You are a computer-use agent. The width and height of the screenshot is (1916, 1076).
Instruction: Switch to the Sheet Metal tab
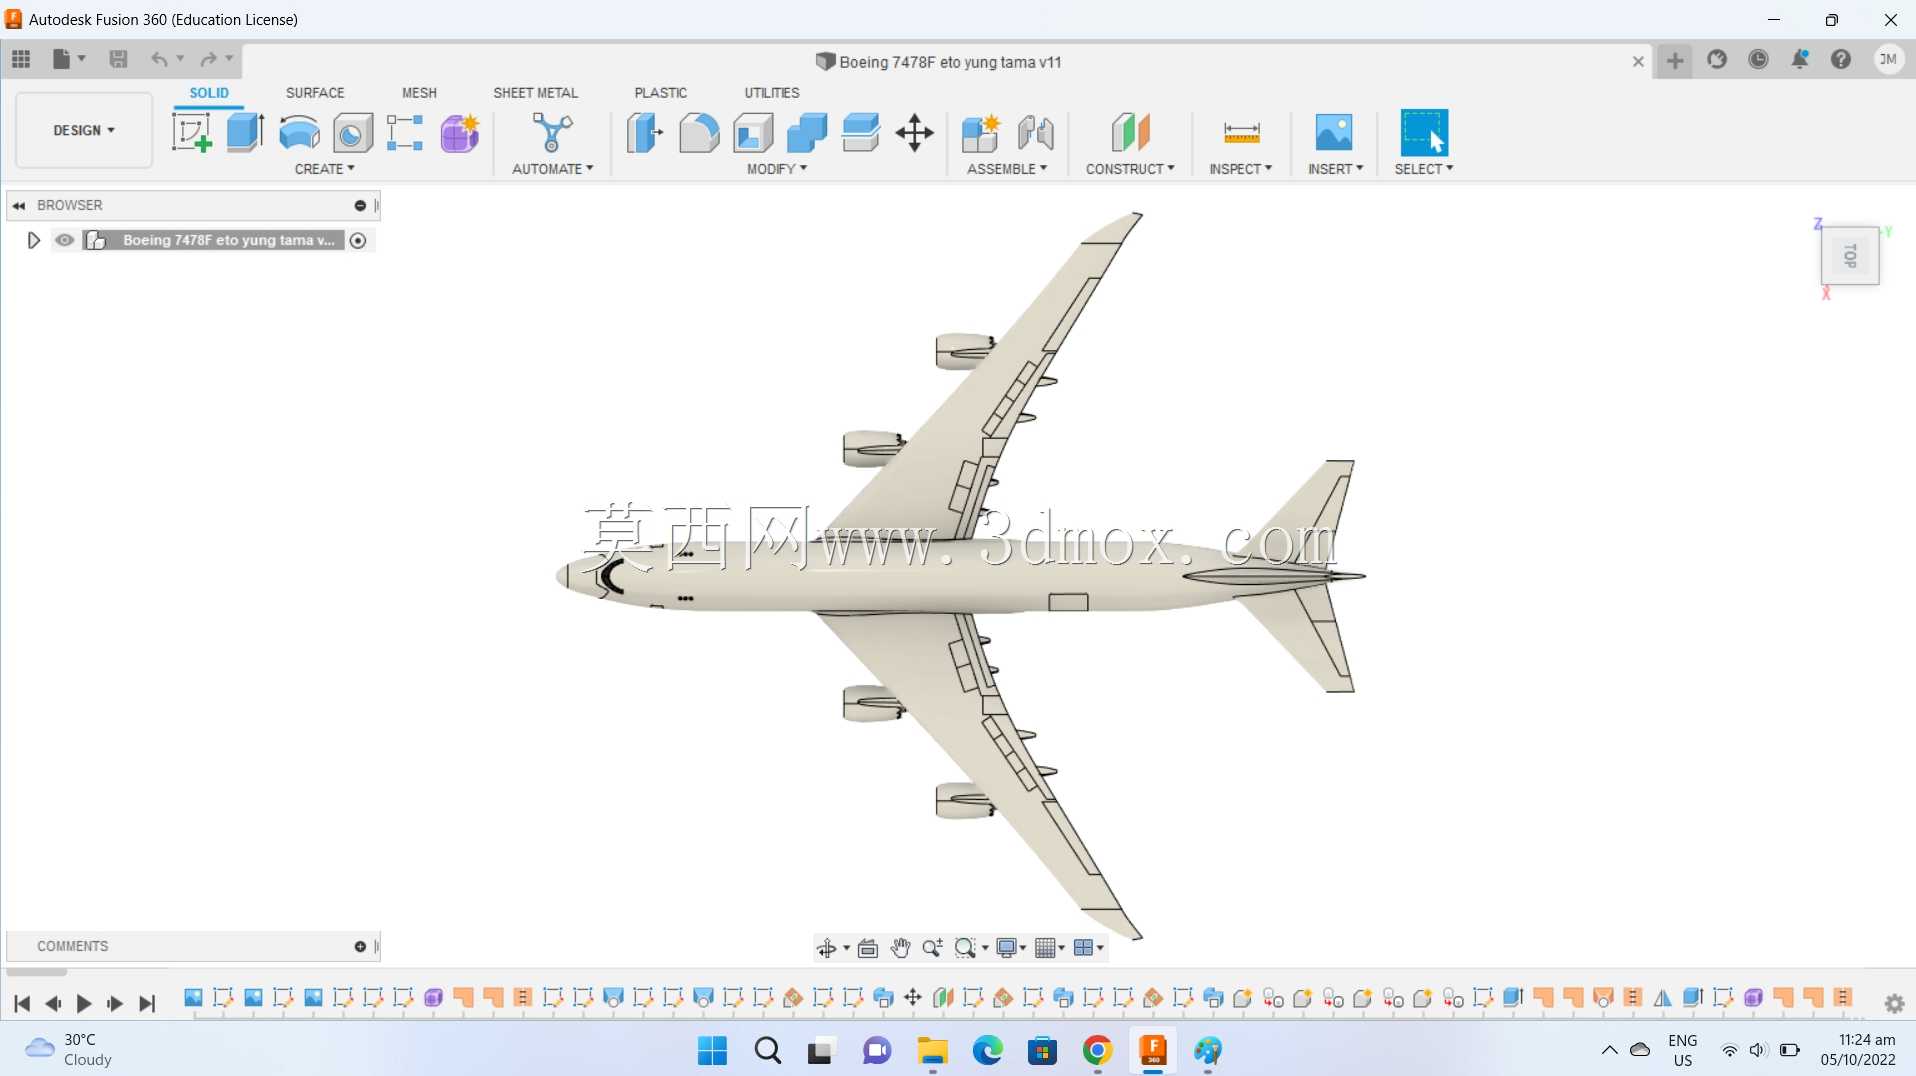point(535,93)
